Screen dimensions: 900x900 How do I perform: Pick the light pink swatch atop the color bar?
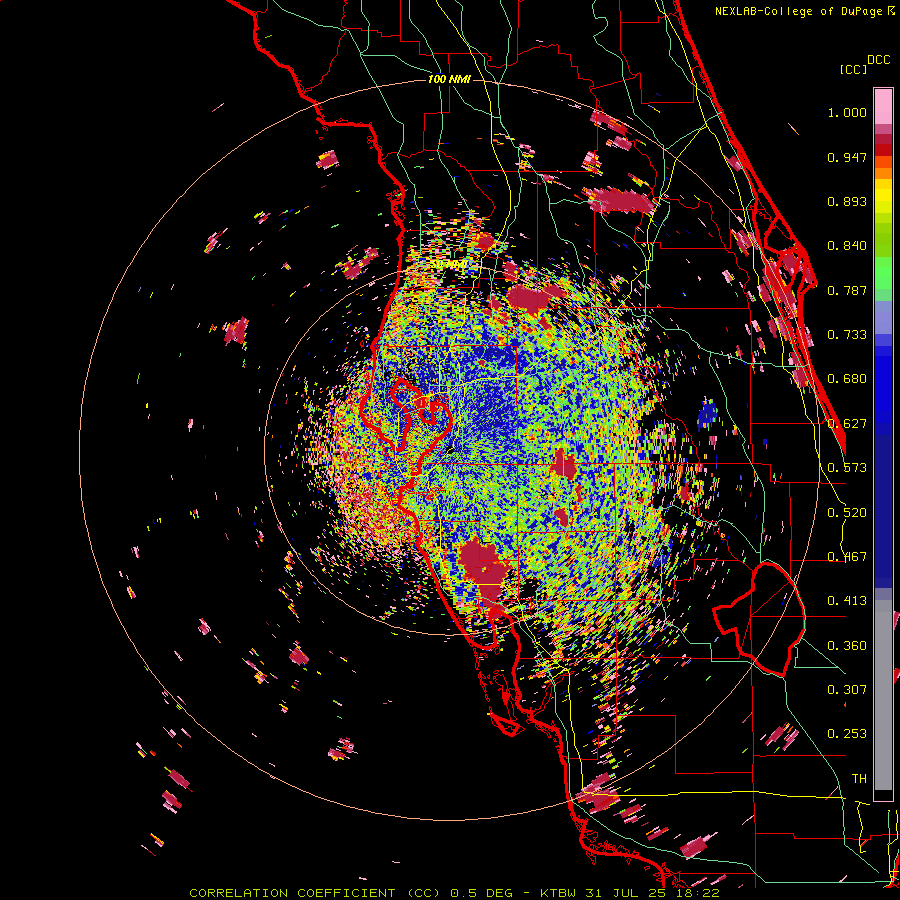click(x=883, y=106)
